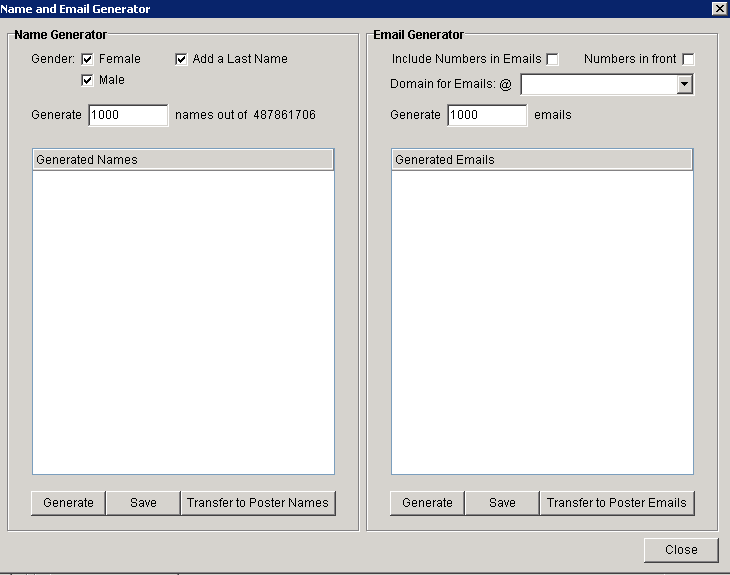This screenshot has width=730, height=575.
Task: Click Generate button under Generated Names
Action: [x=68, y=503]
